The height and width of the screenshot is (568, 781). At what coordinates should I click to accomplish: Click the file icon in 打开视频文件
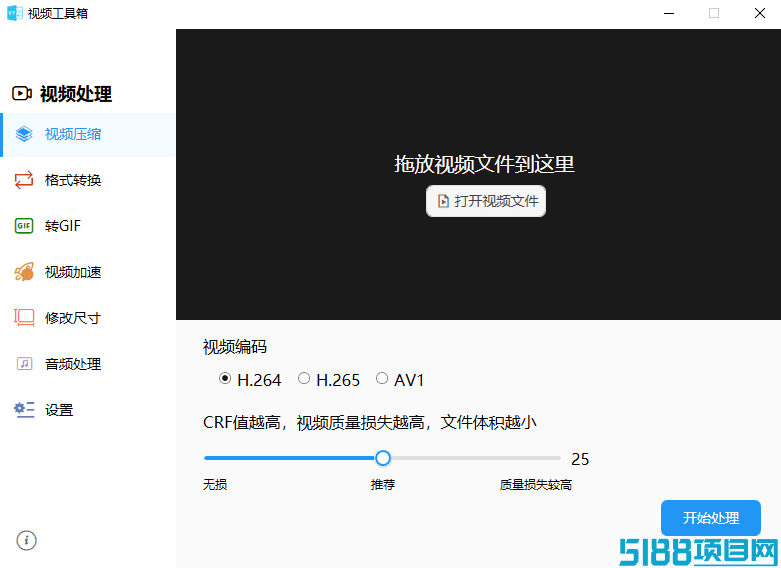[x=443, y=201]
